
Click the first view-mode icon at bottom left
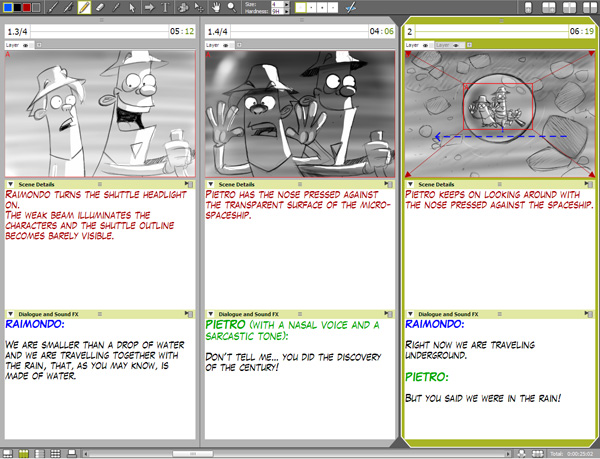pyautogui.click(x=7, y=454)
